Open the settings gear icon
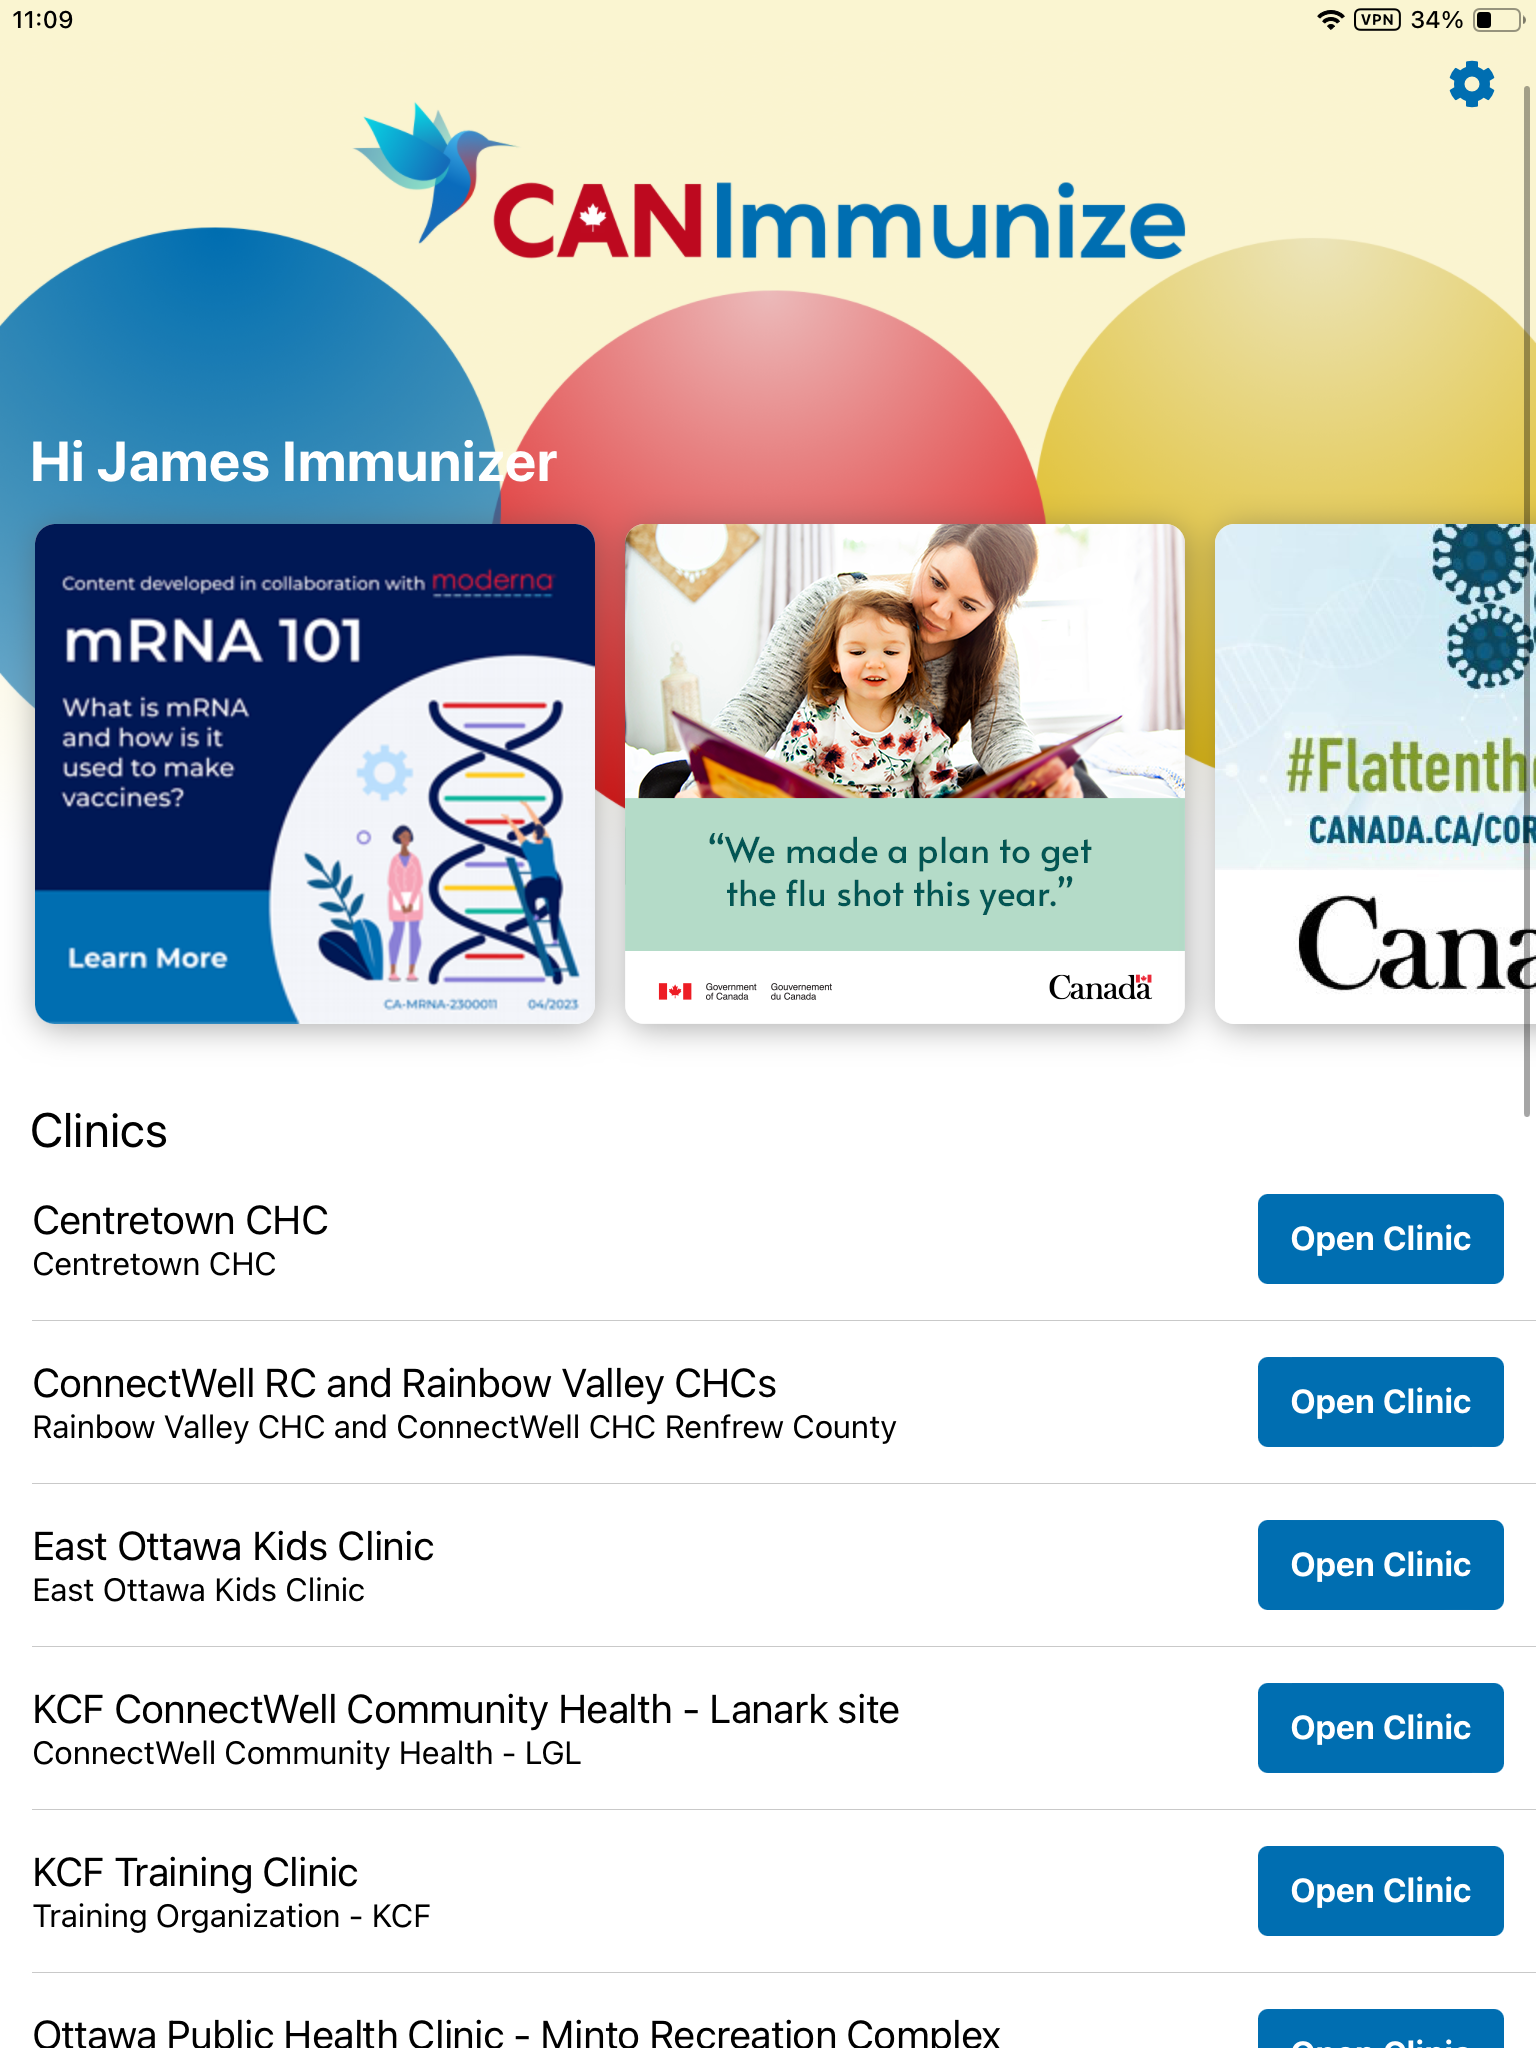This screenshot has height=2048, width=1536. (1471, 84)
